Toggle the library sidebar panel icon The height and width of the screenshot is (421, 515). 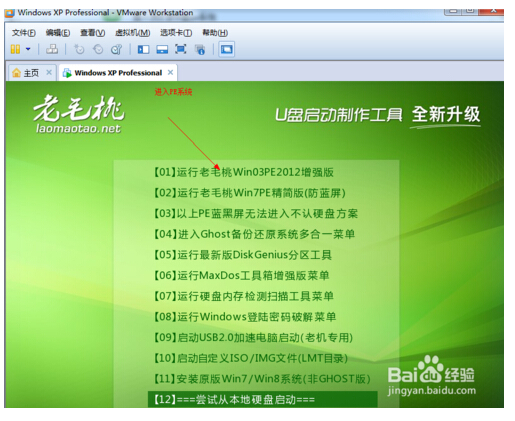(143, 50)
